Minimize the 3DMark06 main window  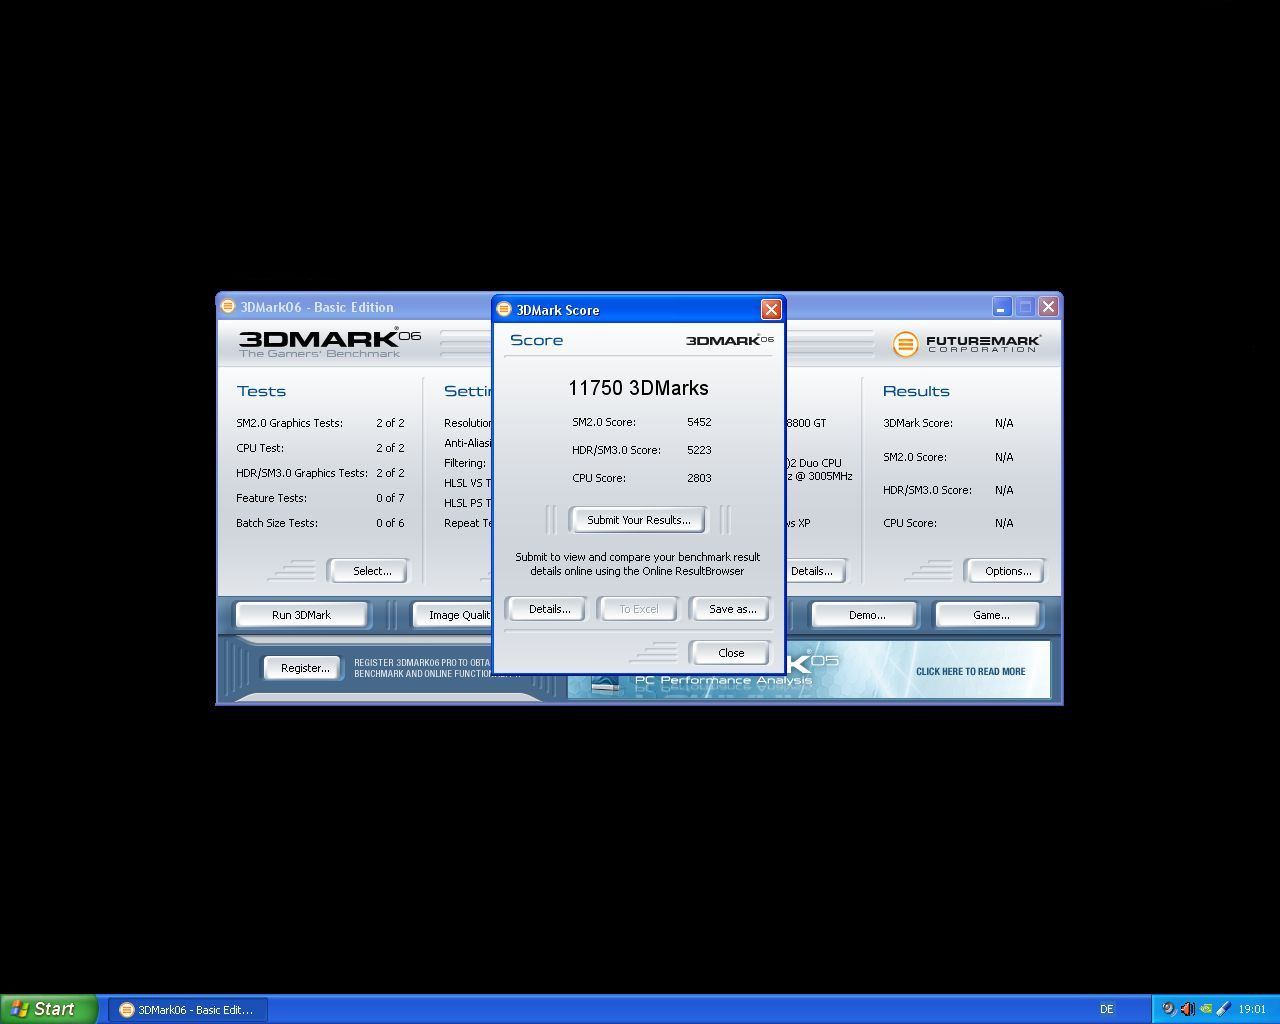[x=1002, y=306]
